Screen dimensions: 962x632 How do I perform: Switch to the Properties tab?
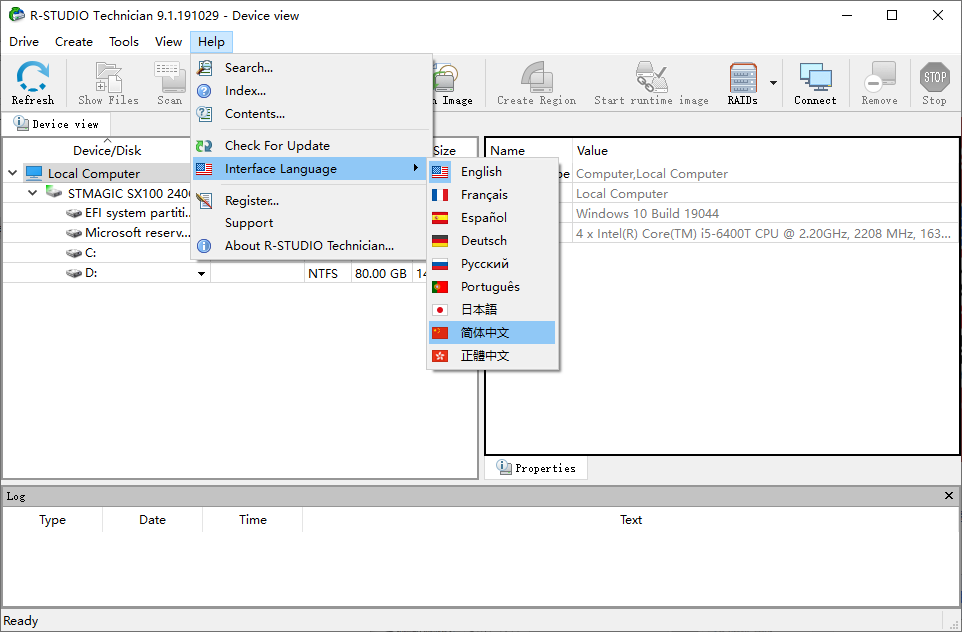point(537,468)
